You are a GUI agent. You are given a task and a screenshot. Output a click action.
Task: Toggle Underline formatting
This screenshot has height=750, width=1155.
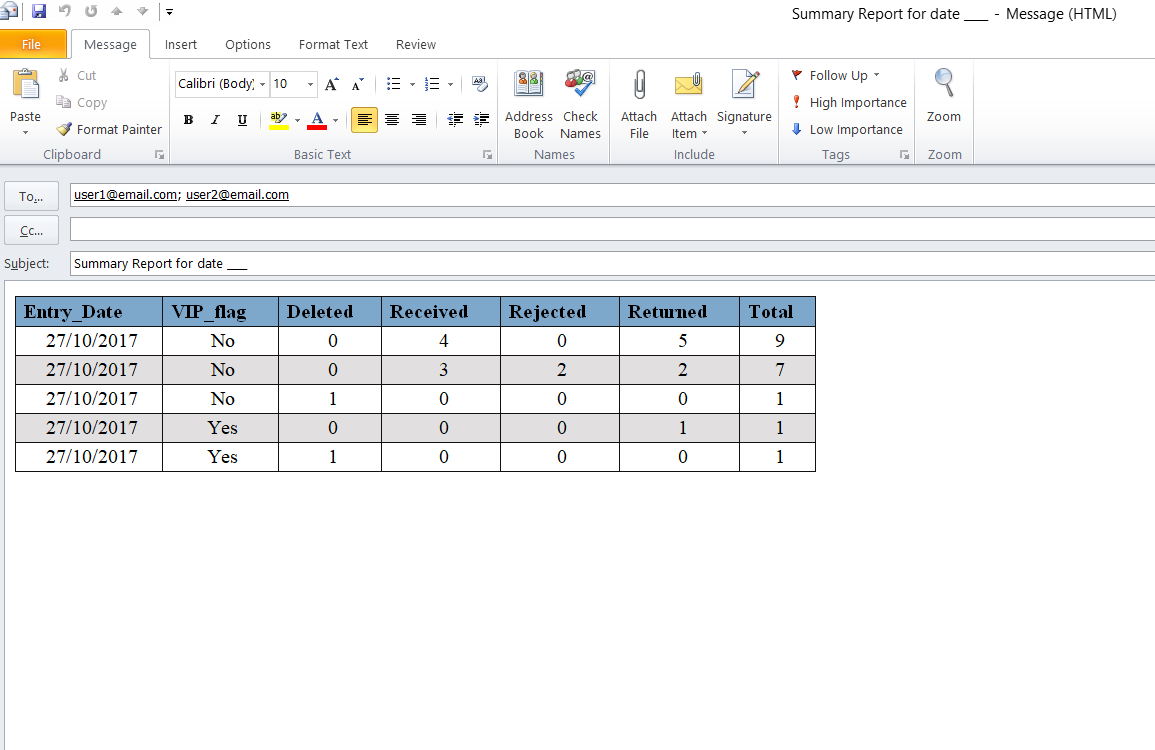(242, 119)
